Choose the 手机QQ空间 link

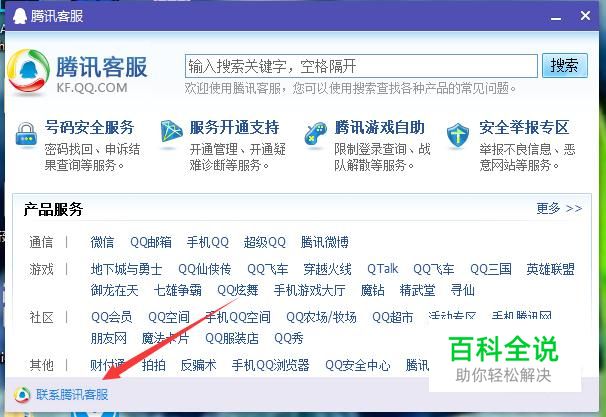coord(238,317)
